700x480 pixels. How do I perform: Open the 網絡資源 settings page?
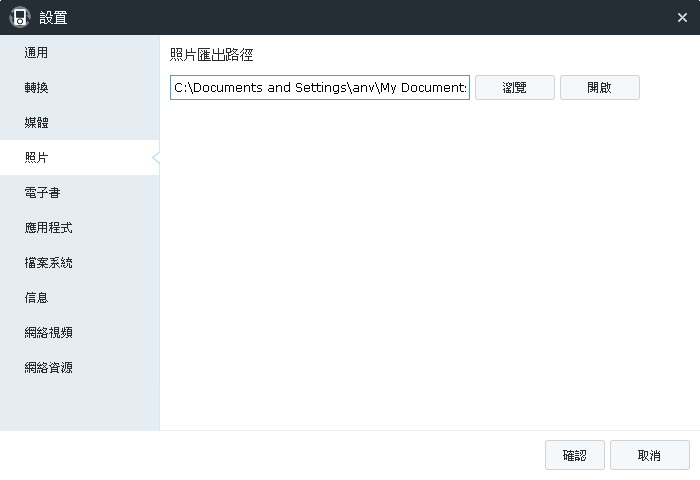(48, 368)
